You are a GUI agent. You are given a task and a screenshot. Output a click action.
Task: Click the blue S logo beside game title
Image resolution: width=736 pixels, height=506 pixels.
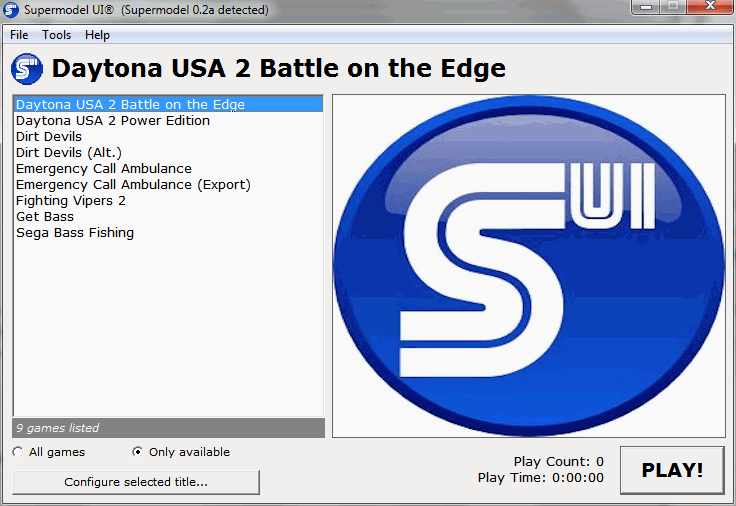tap(27, 69)
